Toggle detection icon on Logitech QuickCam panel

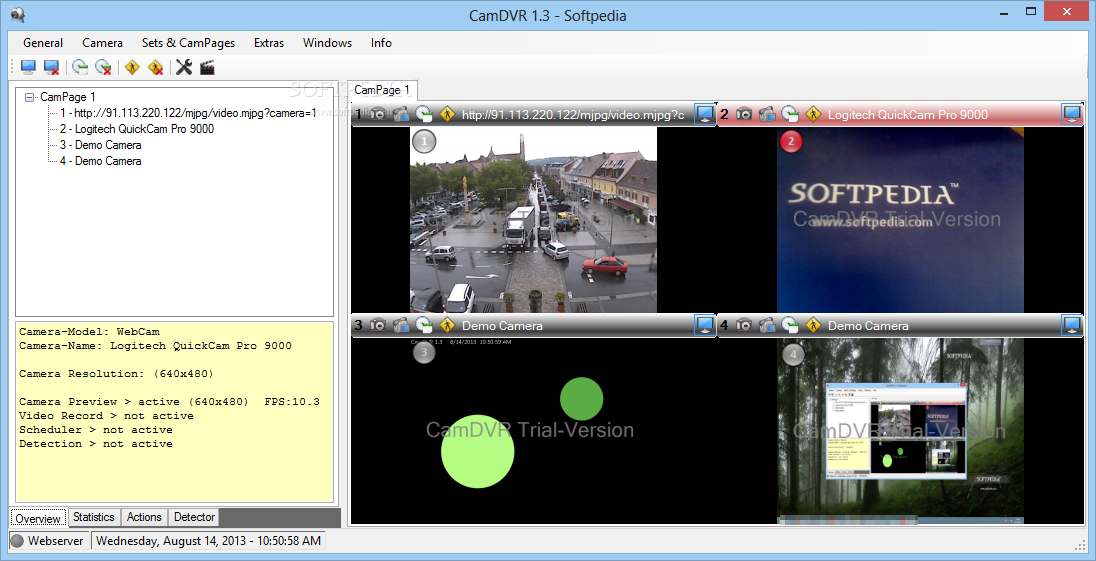click(813, 114)
